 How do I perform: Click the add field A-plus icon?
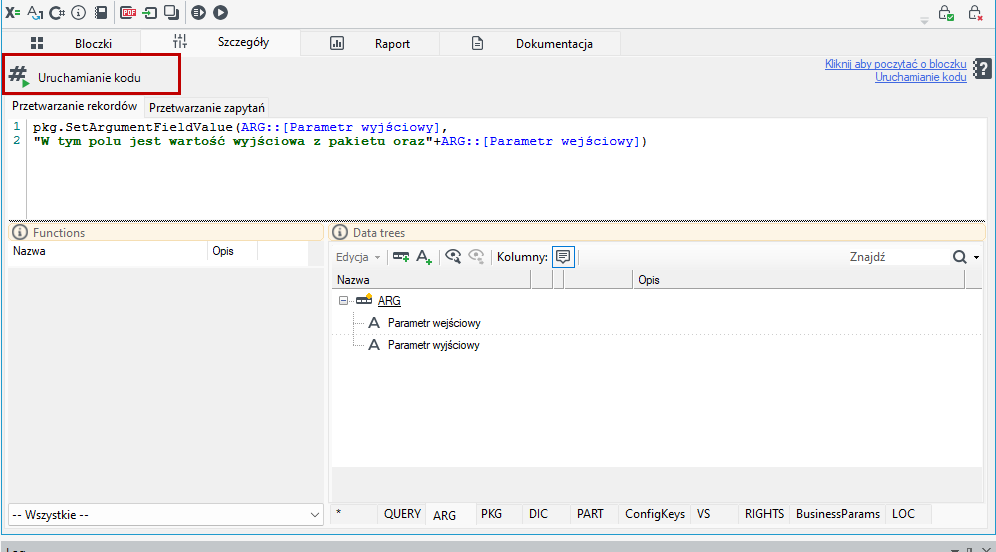point(424,257)
